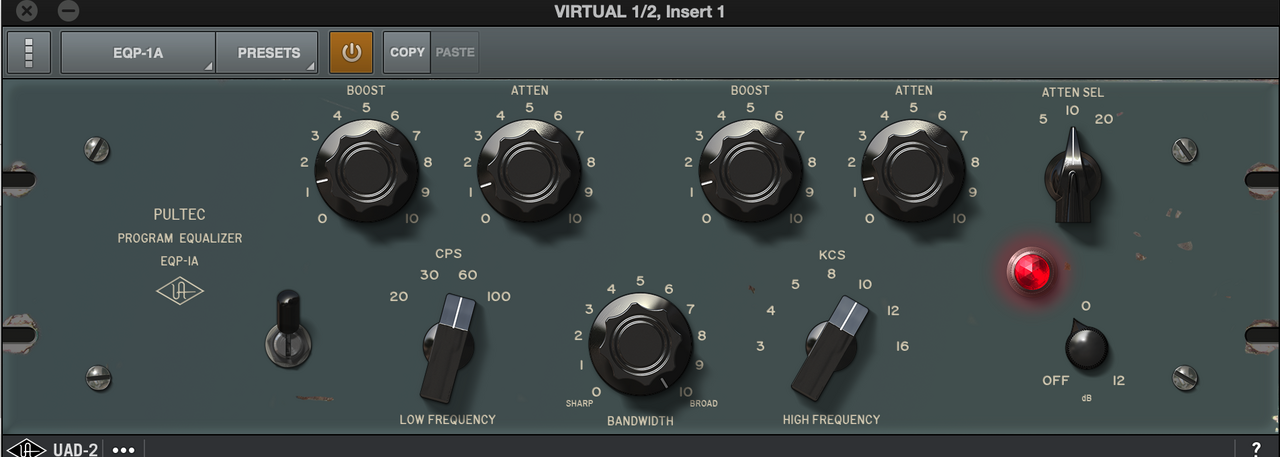The image size is (1280, 457).
Task: Click the 12 label beside gain knob
Action: [x=1119, y=381]
